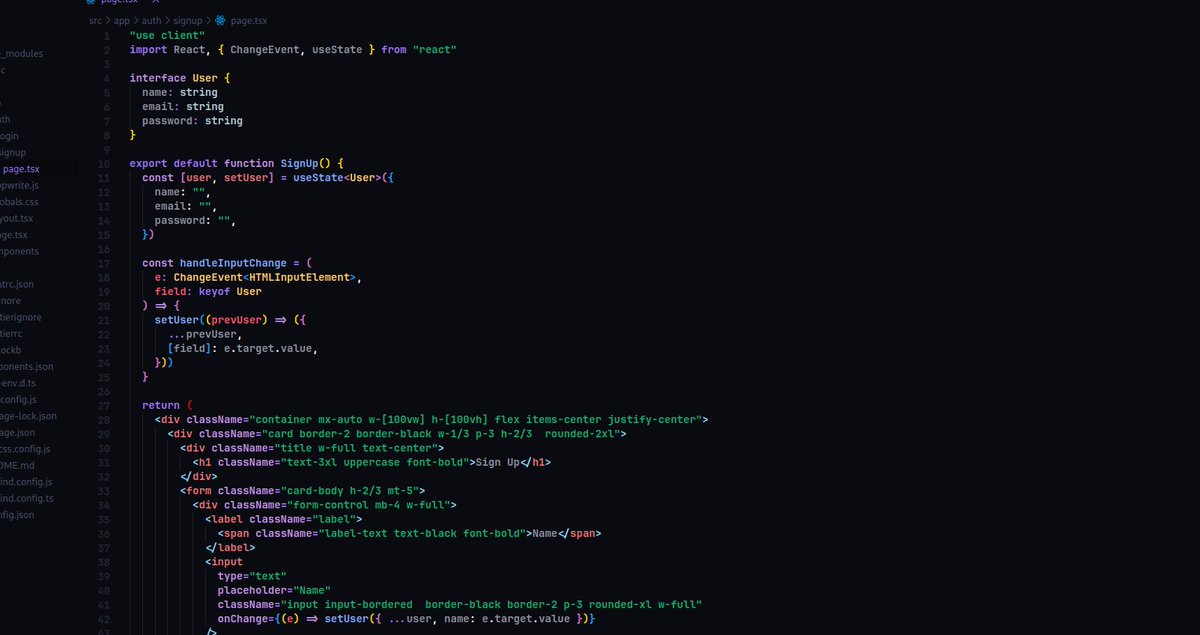Open the 'src' breadcrumb segment

(95, 20)
